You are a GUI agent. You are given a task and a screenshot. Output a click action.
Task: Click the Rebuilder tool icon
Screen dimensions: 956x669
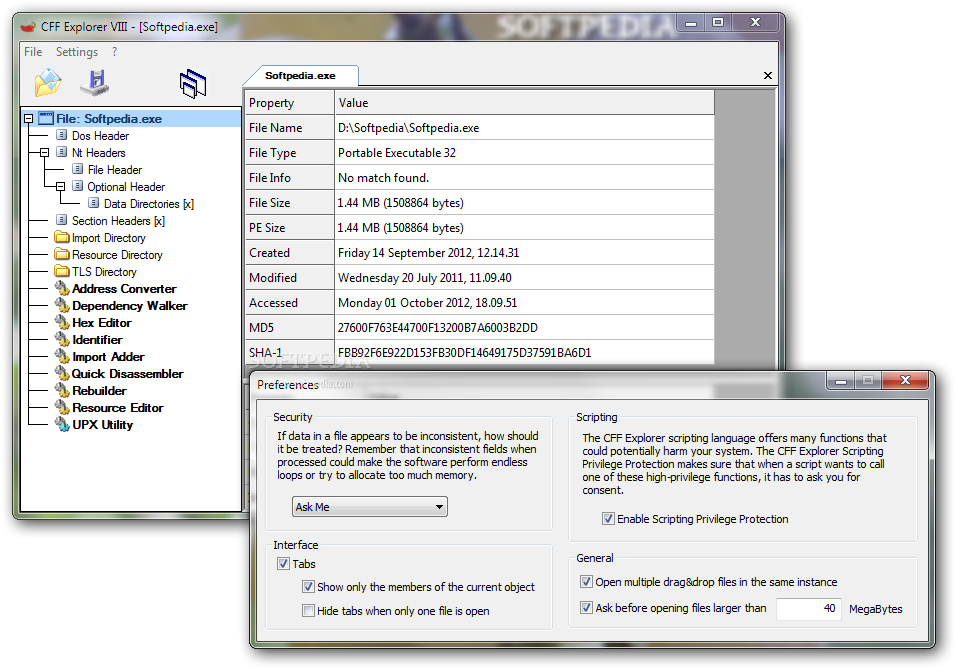[x=62, y=390]
